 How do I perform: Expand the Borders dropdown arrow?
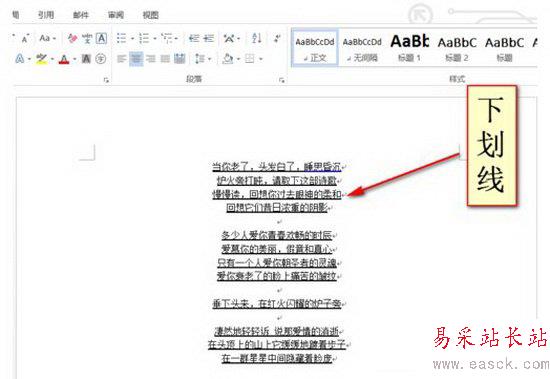point(261,59)
